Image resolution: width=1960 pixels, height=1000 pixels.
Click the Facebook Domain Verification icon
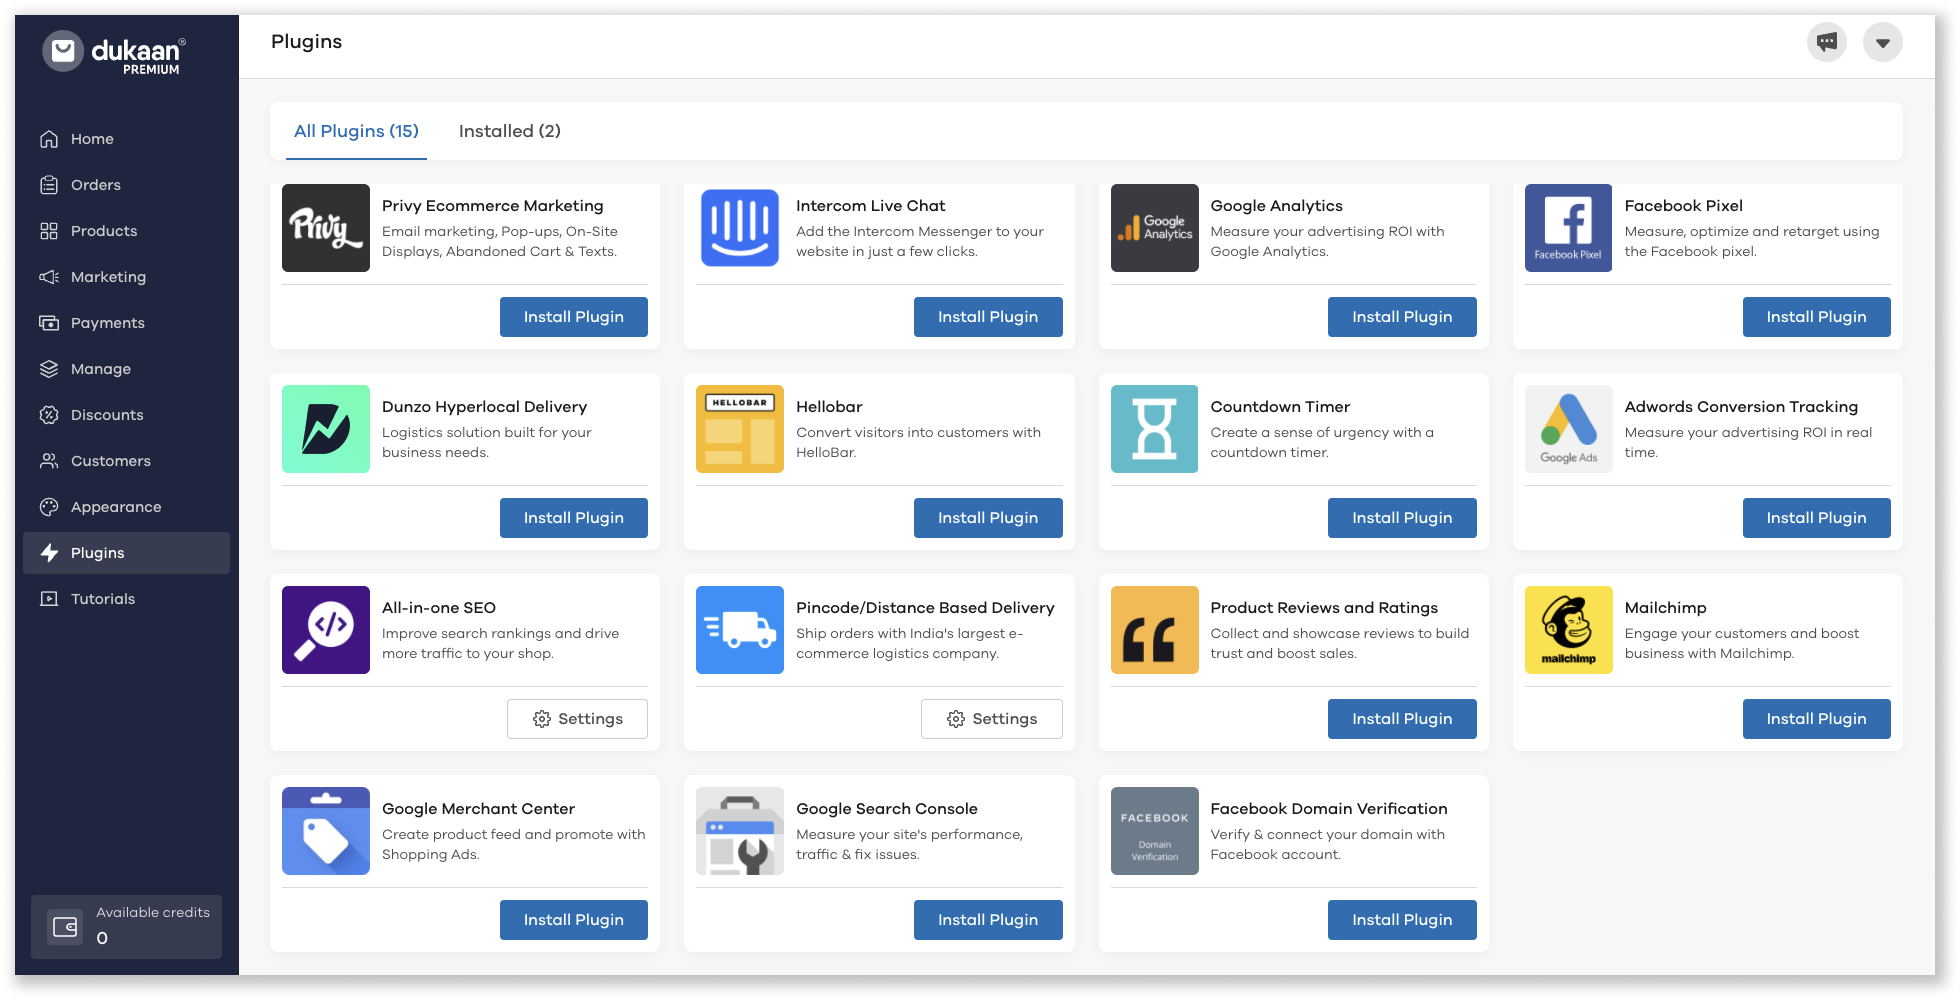(x=1154, y=831)
